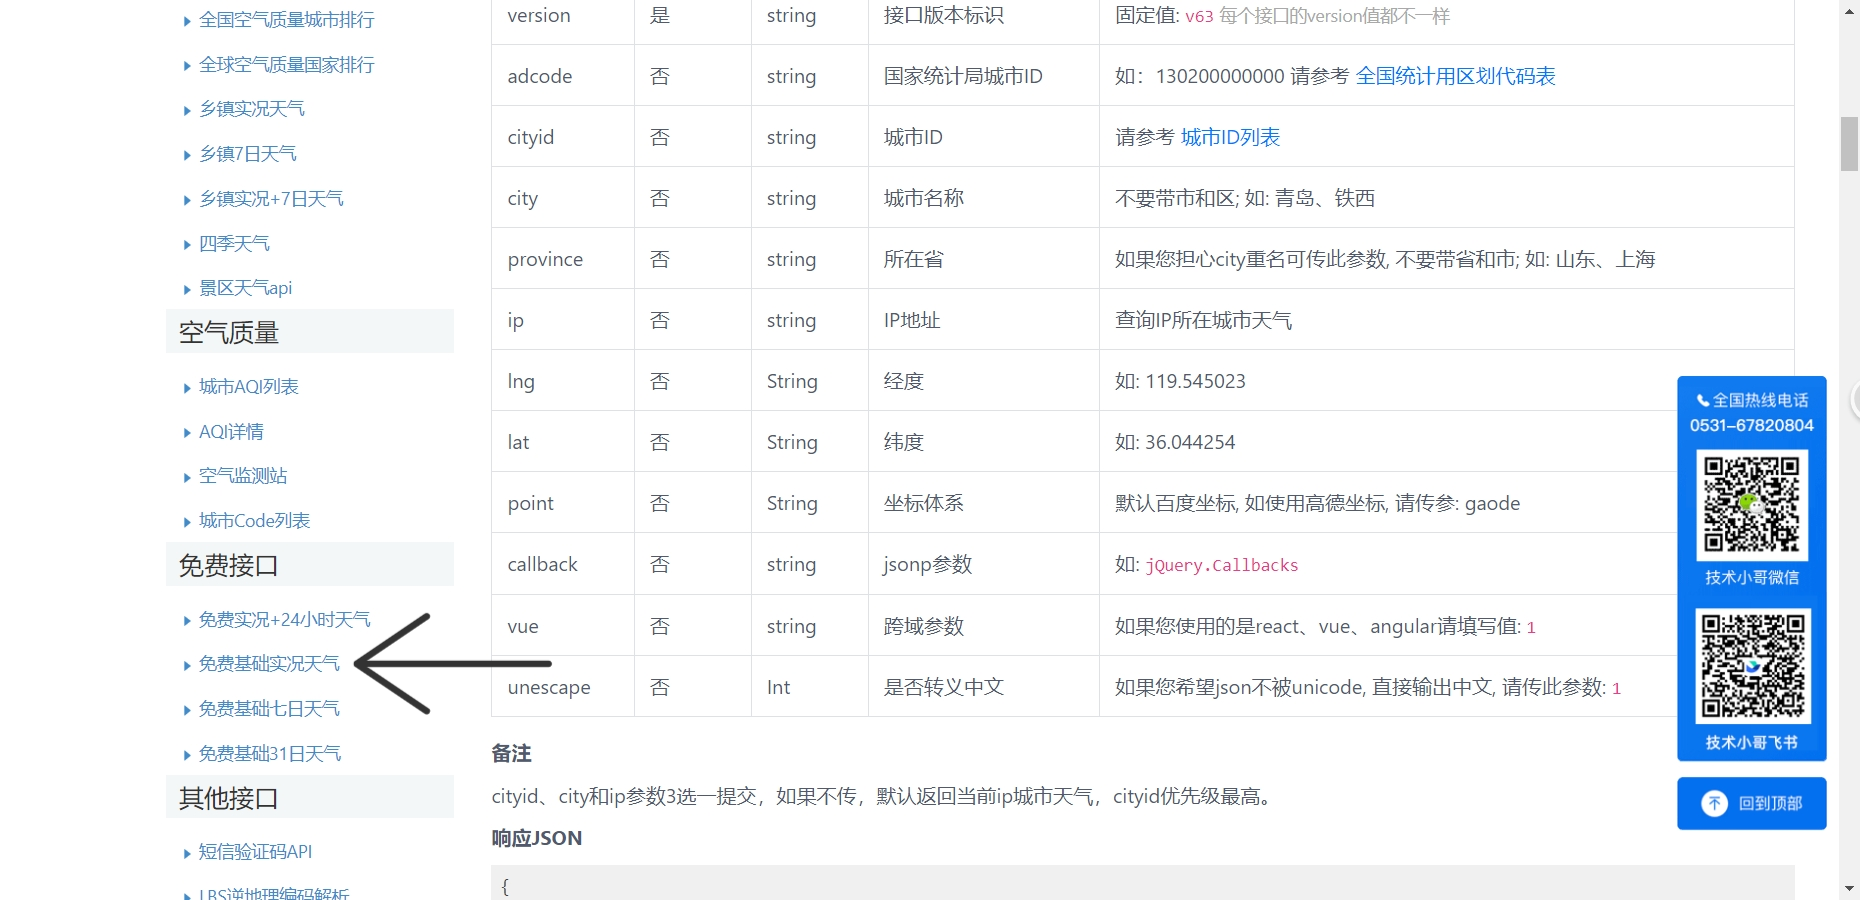The image size is (1860, 900).
Task: Click the point parameter cell
Action: pyautogui.click(x=562, y=503)
